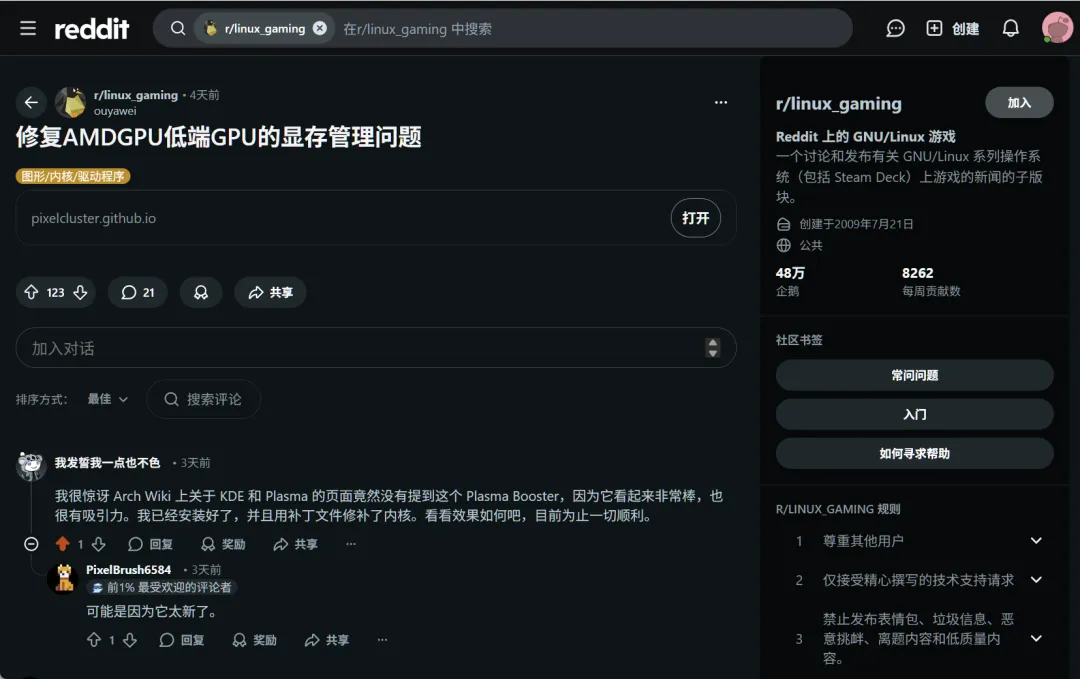The width and height of the screenshot is (1080, 679).
Task: Open the 最佳 sort order dropdown
Action: pos(107,399)
